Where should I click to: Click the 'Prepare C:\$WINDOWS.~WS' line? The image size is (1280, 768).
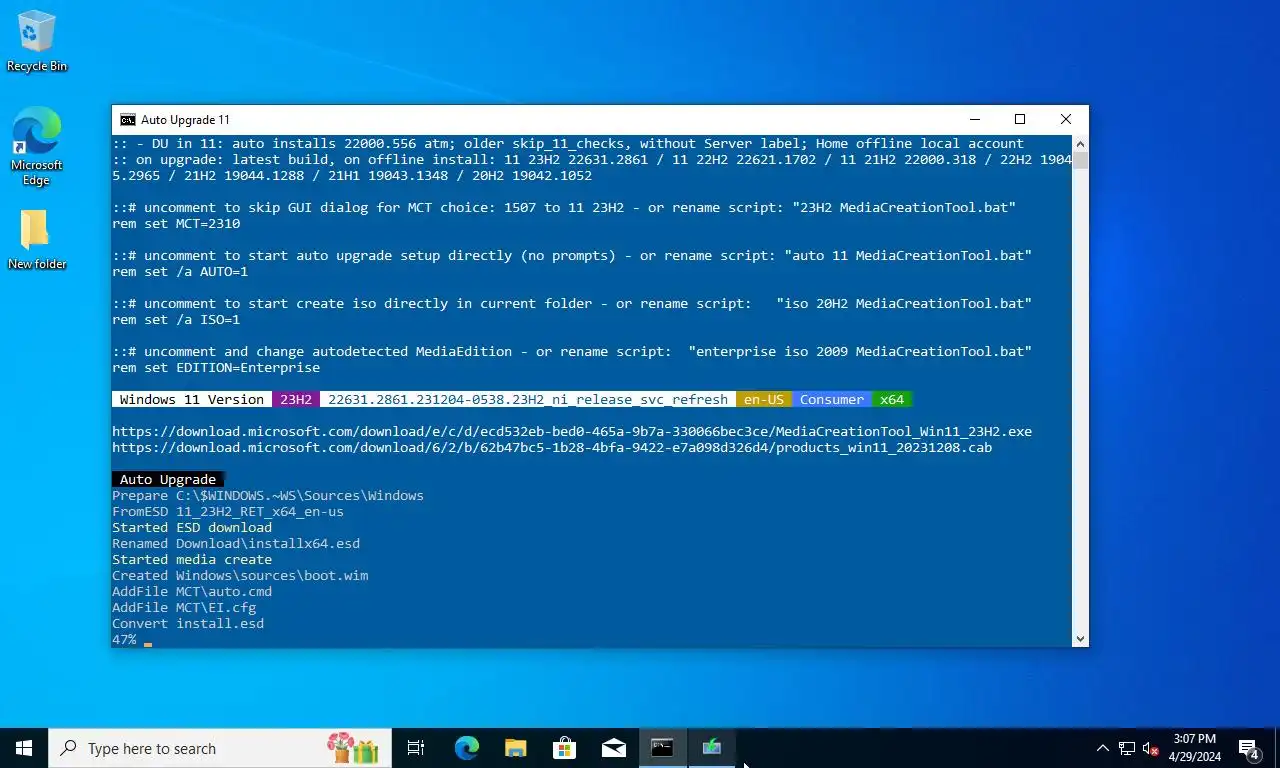(x=268, y=495)
